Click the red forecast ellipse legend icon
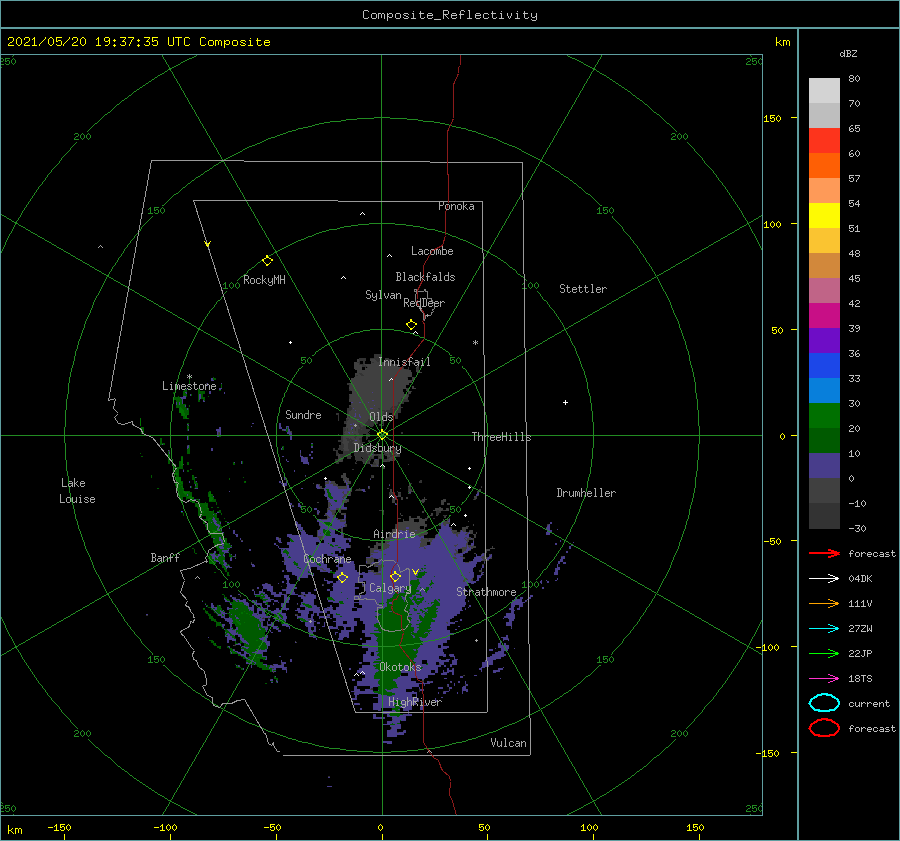The height and width of the screenshot is (841, 900). [824, 728]
